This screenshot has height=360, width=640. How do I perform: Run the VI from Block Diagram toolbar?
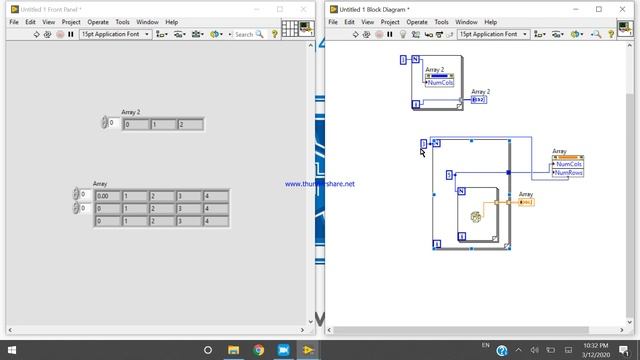click(356, 35)
